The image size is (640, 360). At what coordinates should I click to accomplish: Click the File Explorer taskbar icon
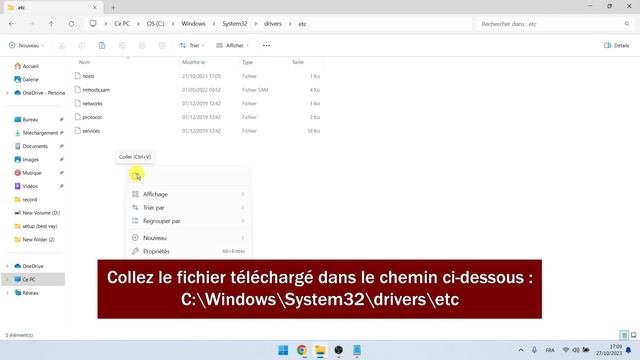pos(320,350)
